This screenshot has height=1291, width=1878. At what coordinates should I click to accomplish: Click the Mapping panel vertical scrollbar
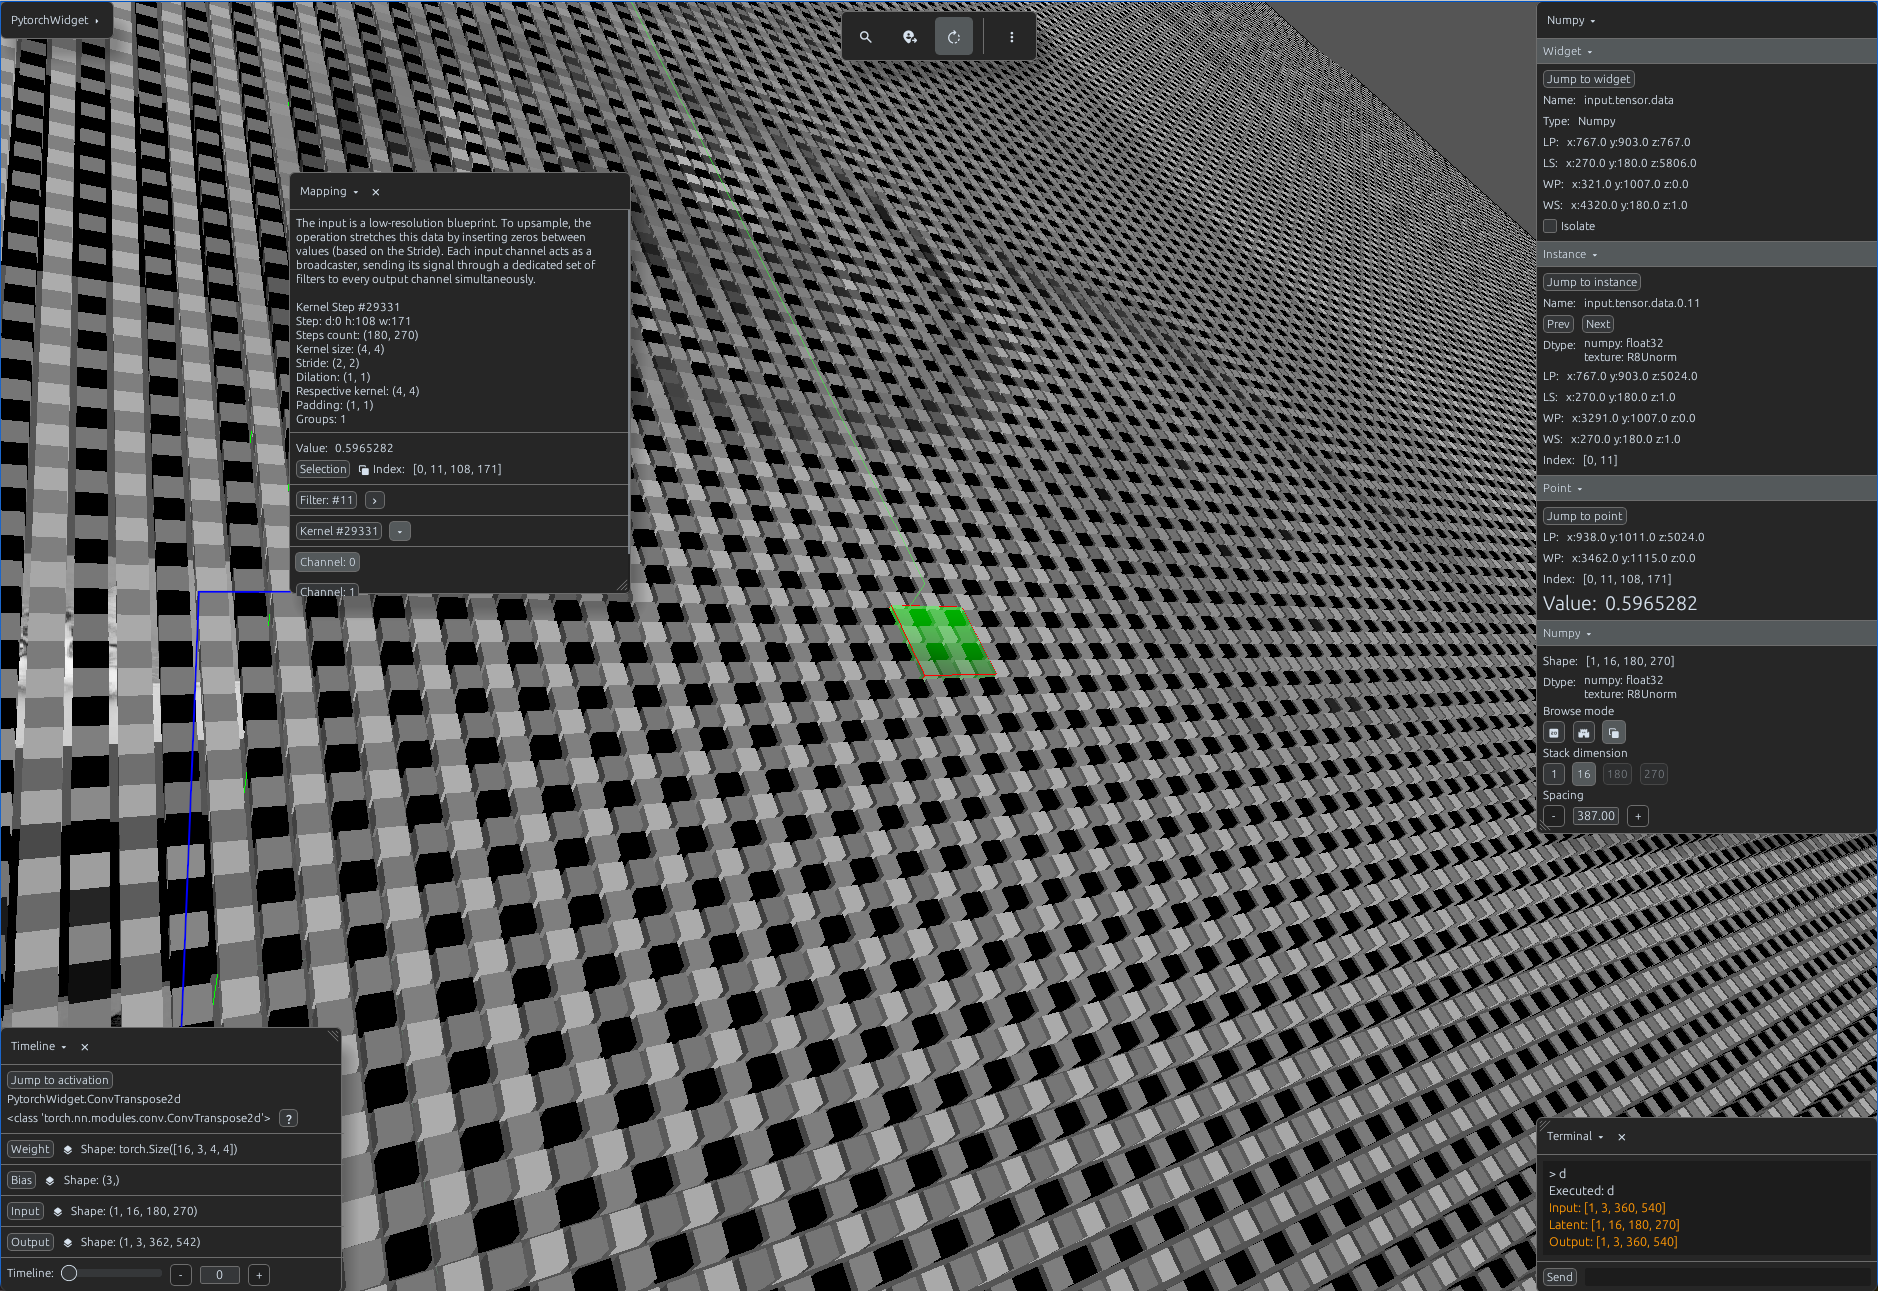[x=628, y=380]
